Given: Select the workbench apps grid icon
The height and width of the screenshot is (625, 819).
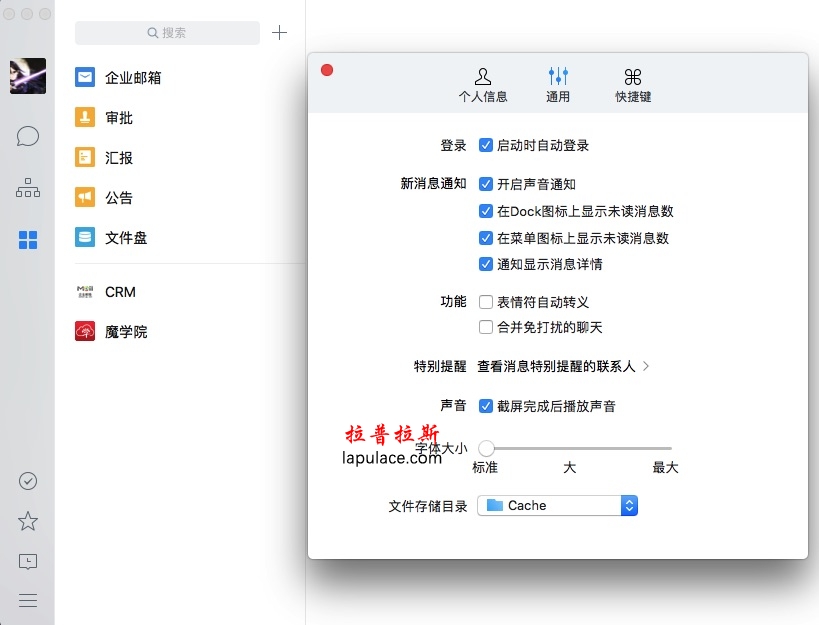Looking at the screenshot, I should pos(28,240).
